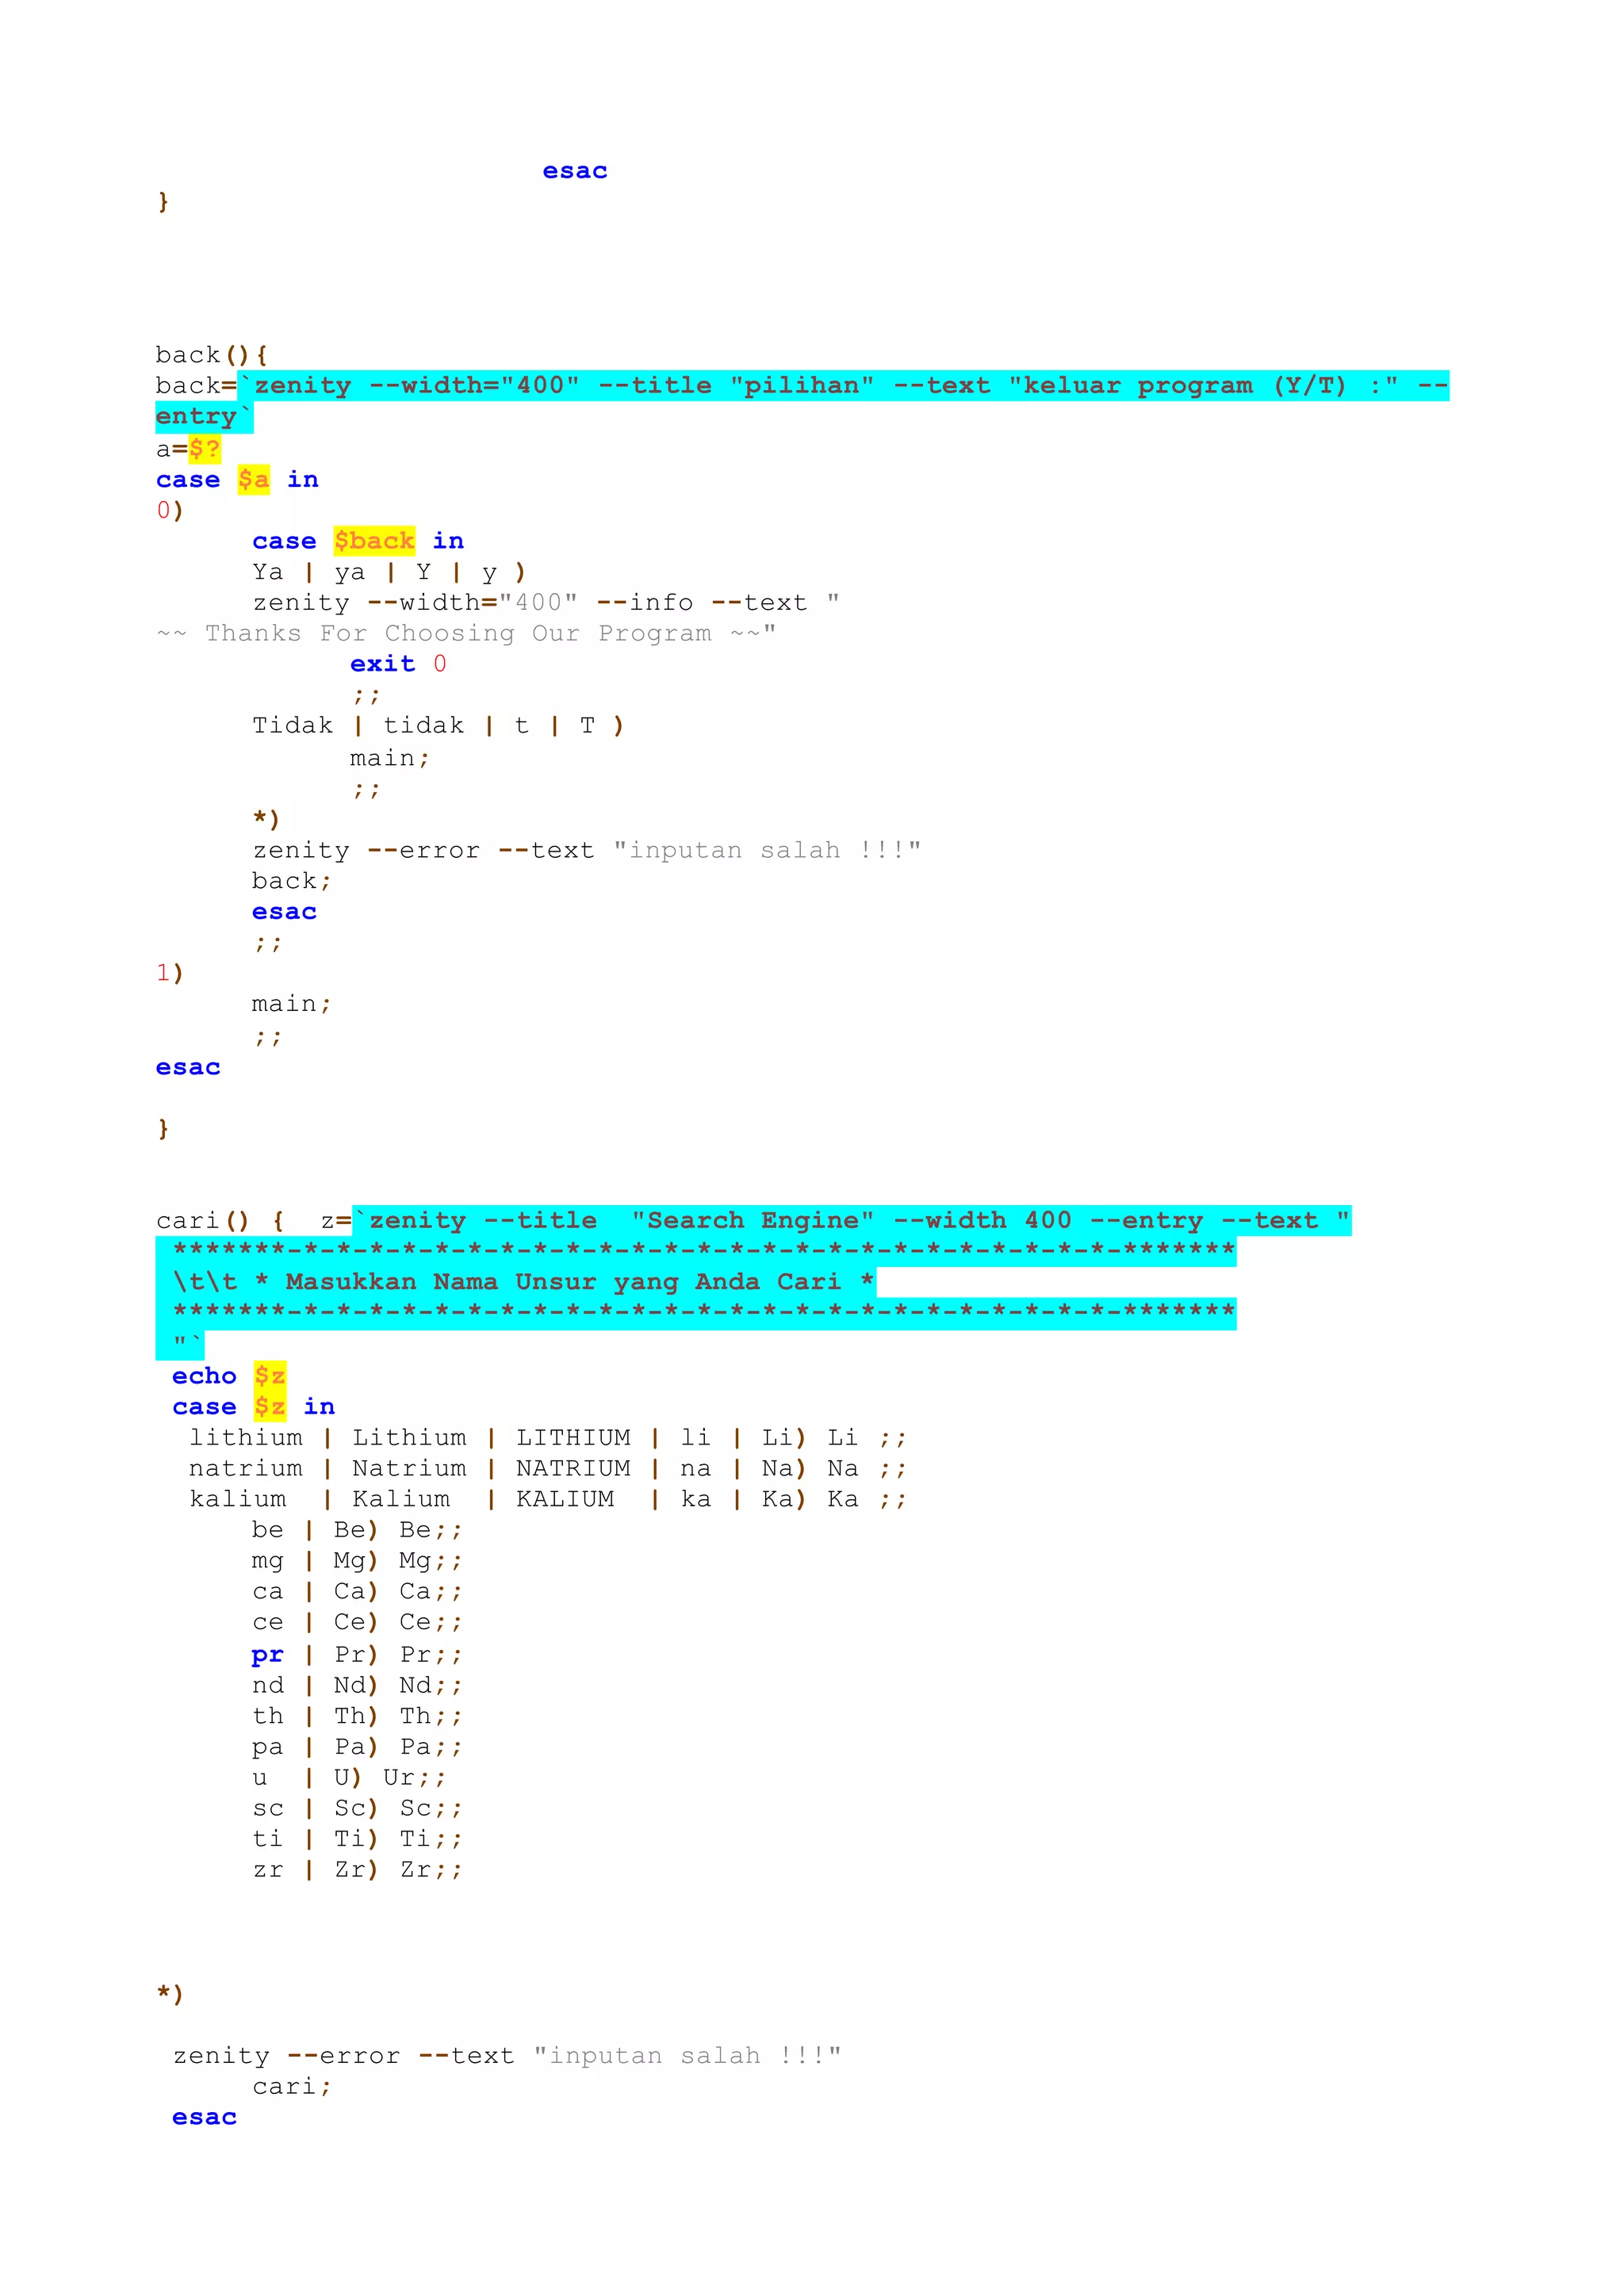This screenshot has height=2296, width=1624.
Task: Click the "Ya | ya | Y | y )" pattern
Action: click(x=389, y=572)
